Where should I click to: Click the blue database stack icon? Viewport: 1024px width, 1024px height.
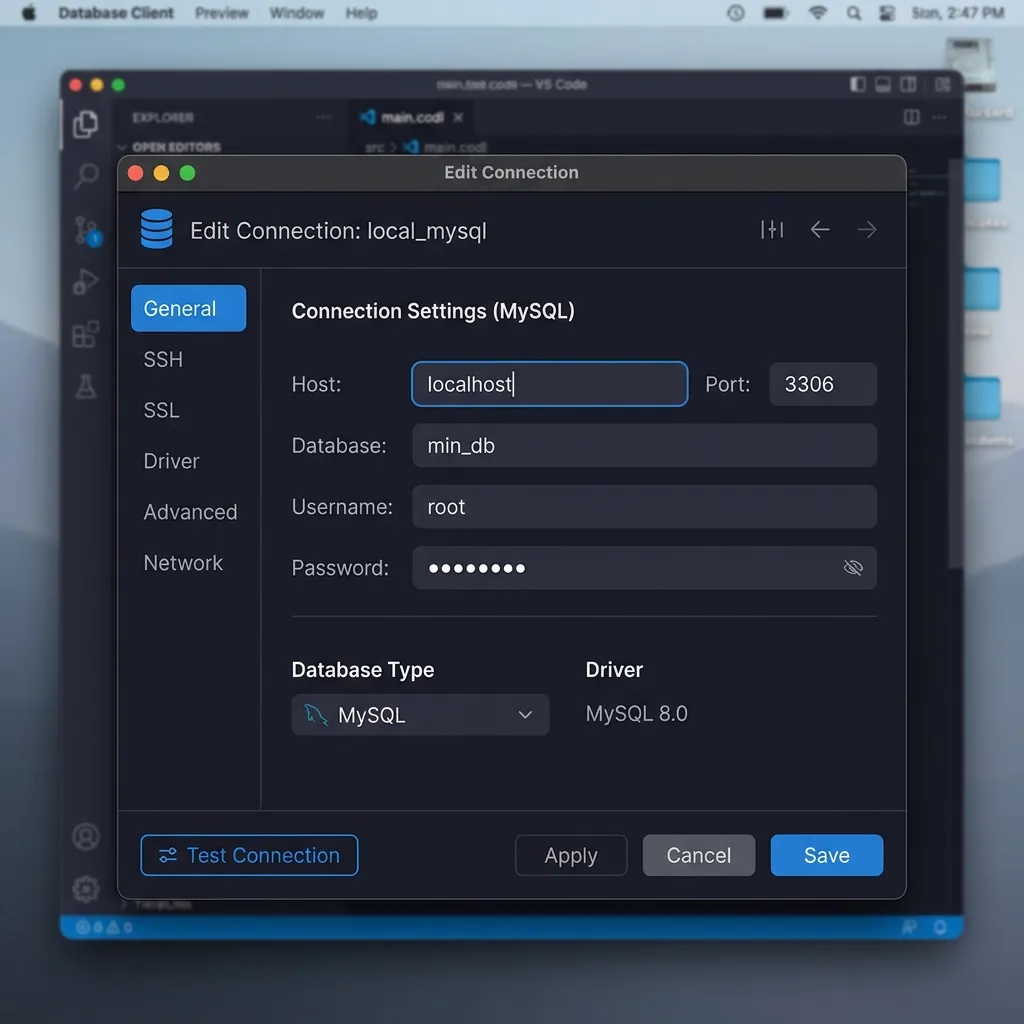(157, 229)
